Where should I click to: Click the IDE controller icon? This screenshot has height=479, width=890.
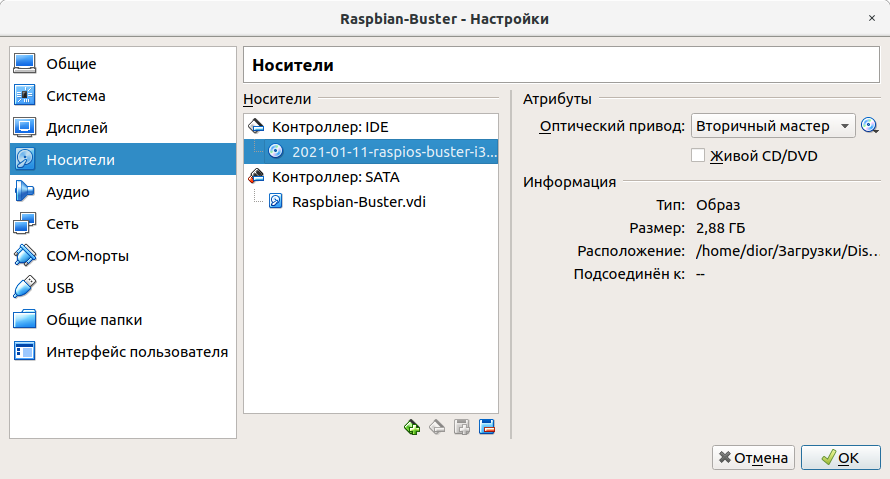(257, 126)
